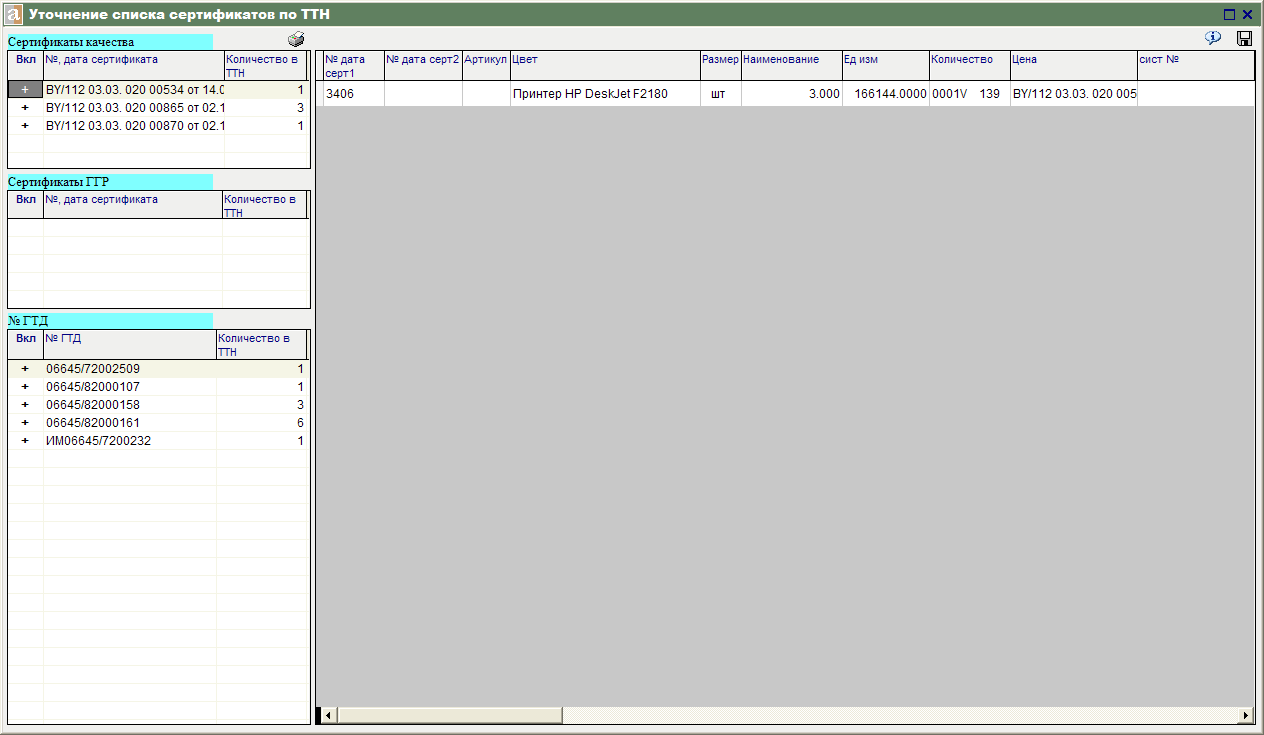Viewport: 1264px width, 735px height.
Task: Click 'Размер' column header
Action: point(720,65)
